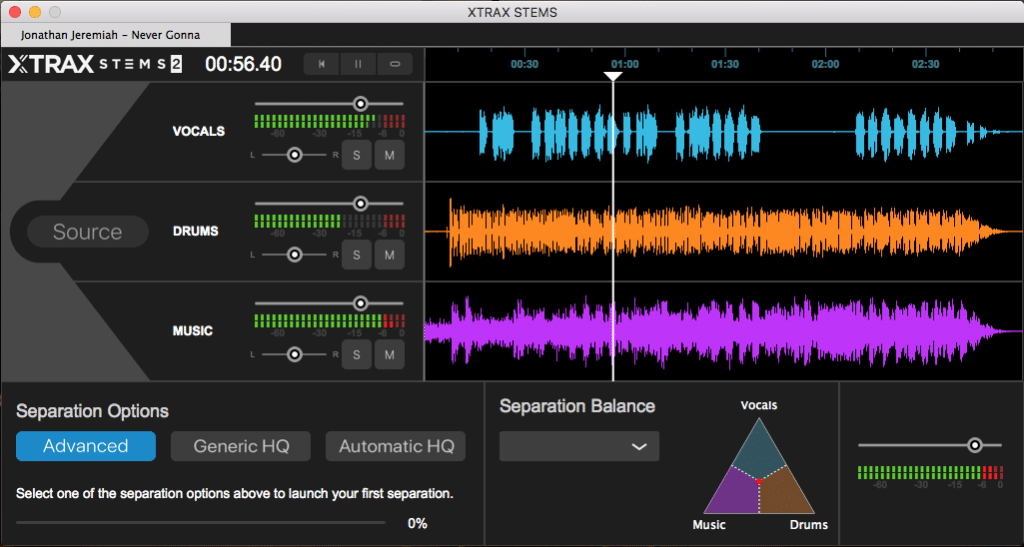
Task: Click the master output volume knob
Action: (974, 445)
